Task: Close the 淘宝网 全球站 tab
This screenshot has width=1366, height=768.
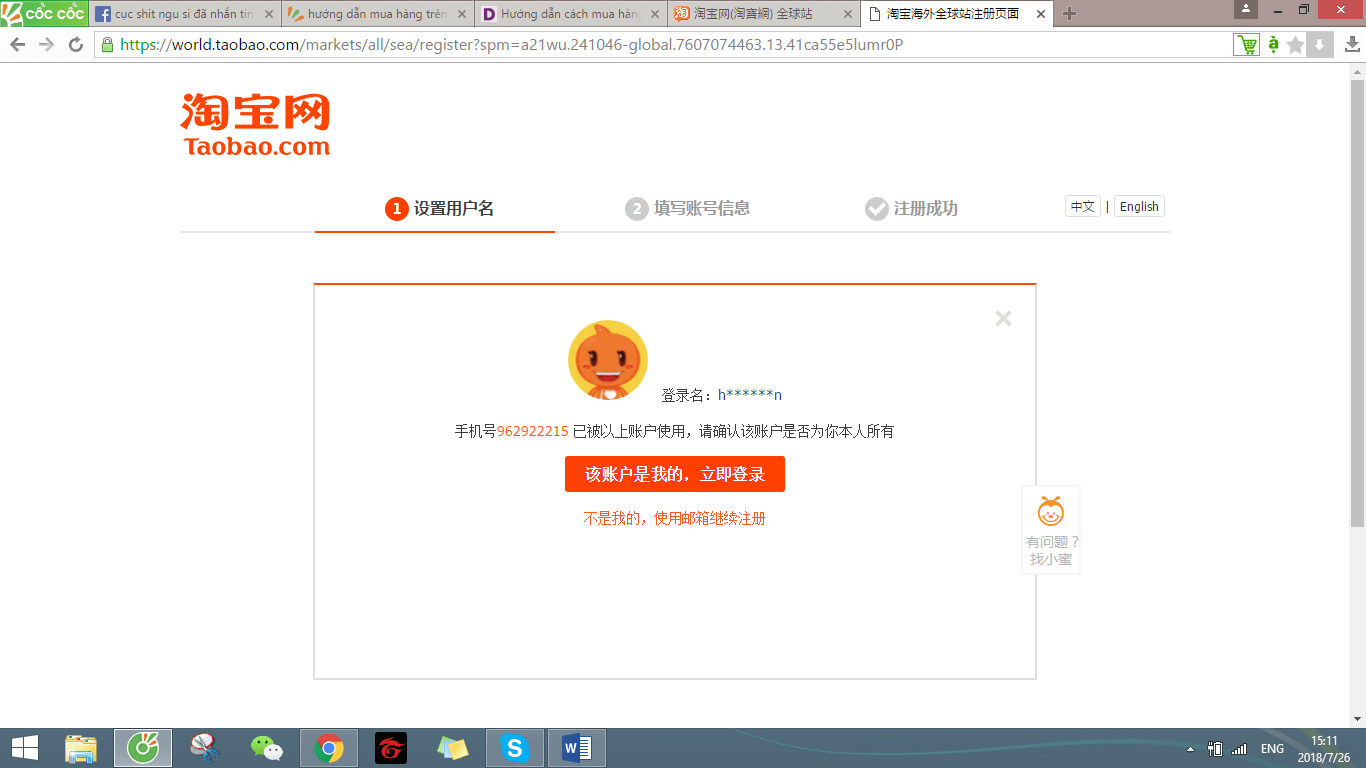Action: click(847, 14)
